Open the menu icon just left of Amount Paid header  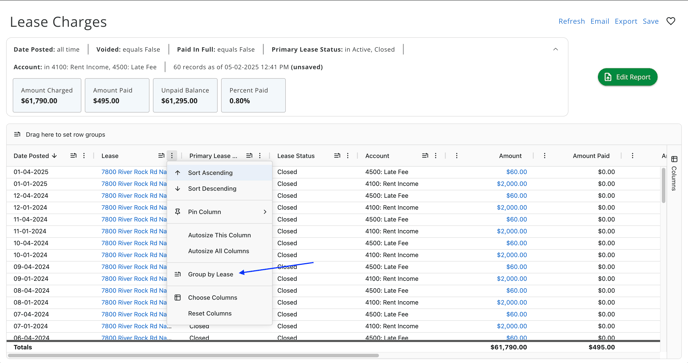tap(544, 155)
